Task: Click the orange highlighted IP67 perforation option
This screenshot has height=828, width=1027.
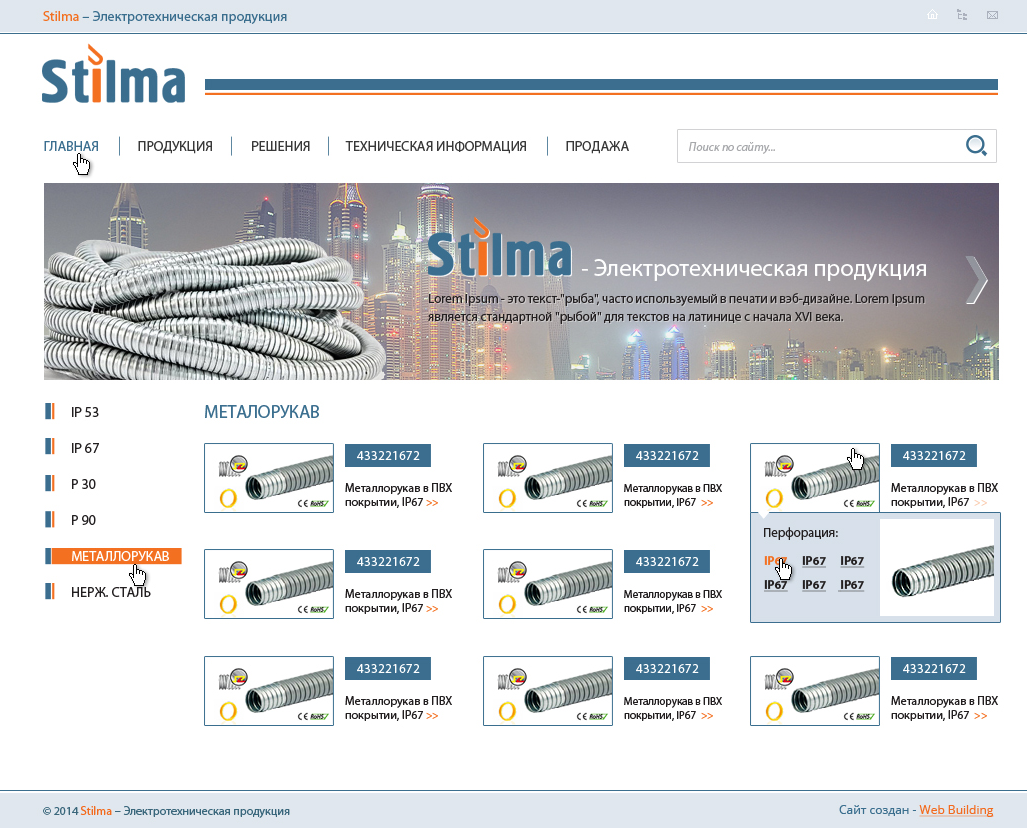Action: [775, 561]
